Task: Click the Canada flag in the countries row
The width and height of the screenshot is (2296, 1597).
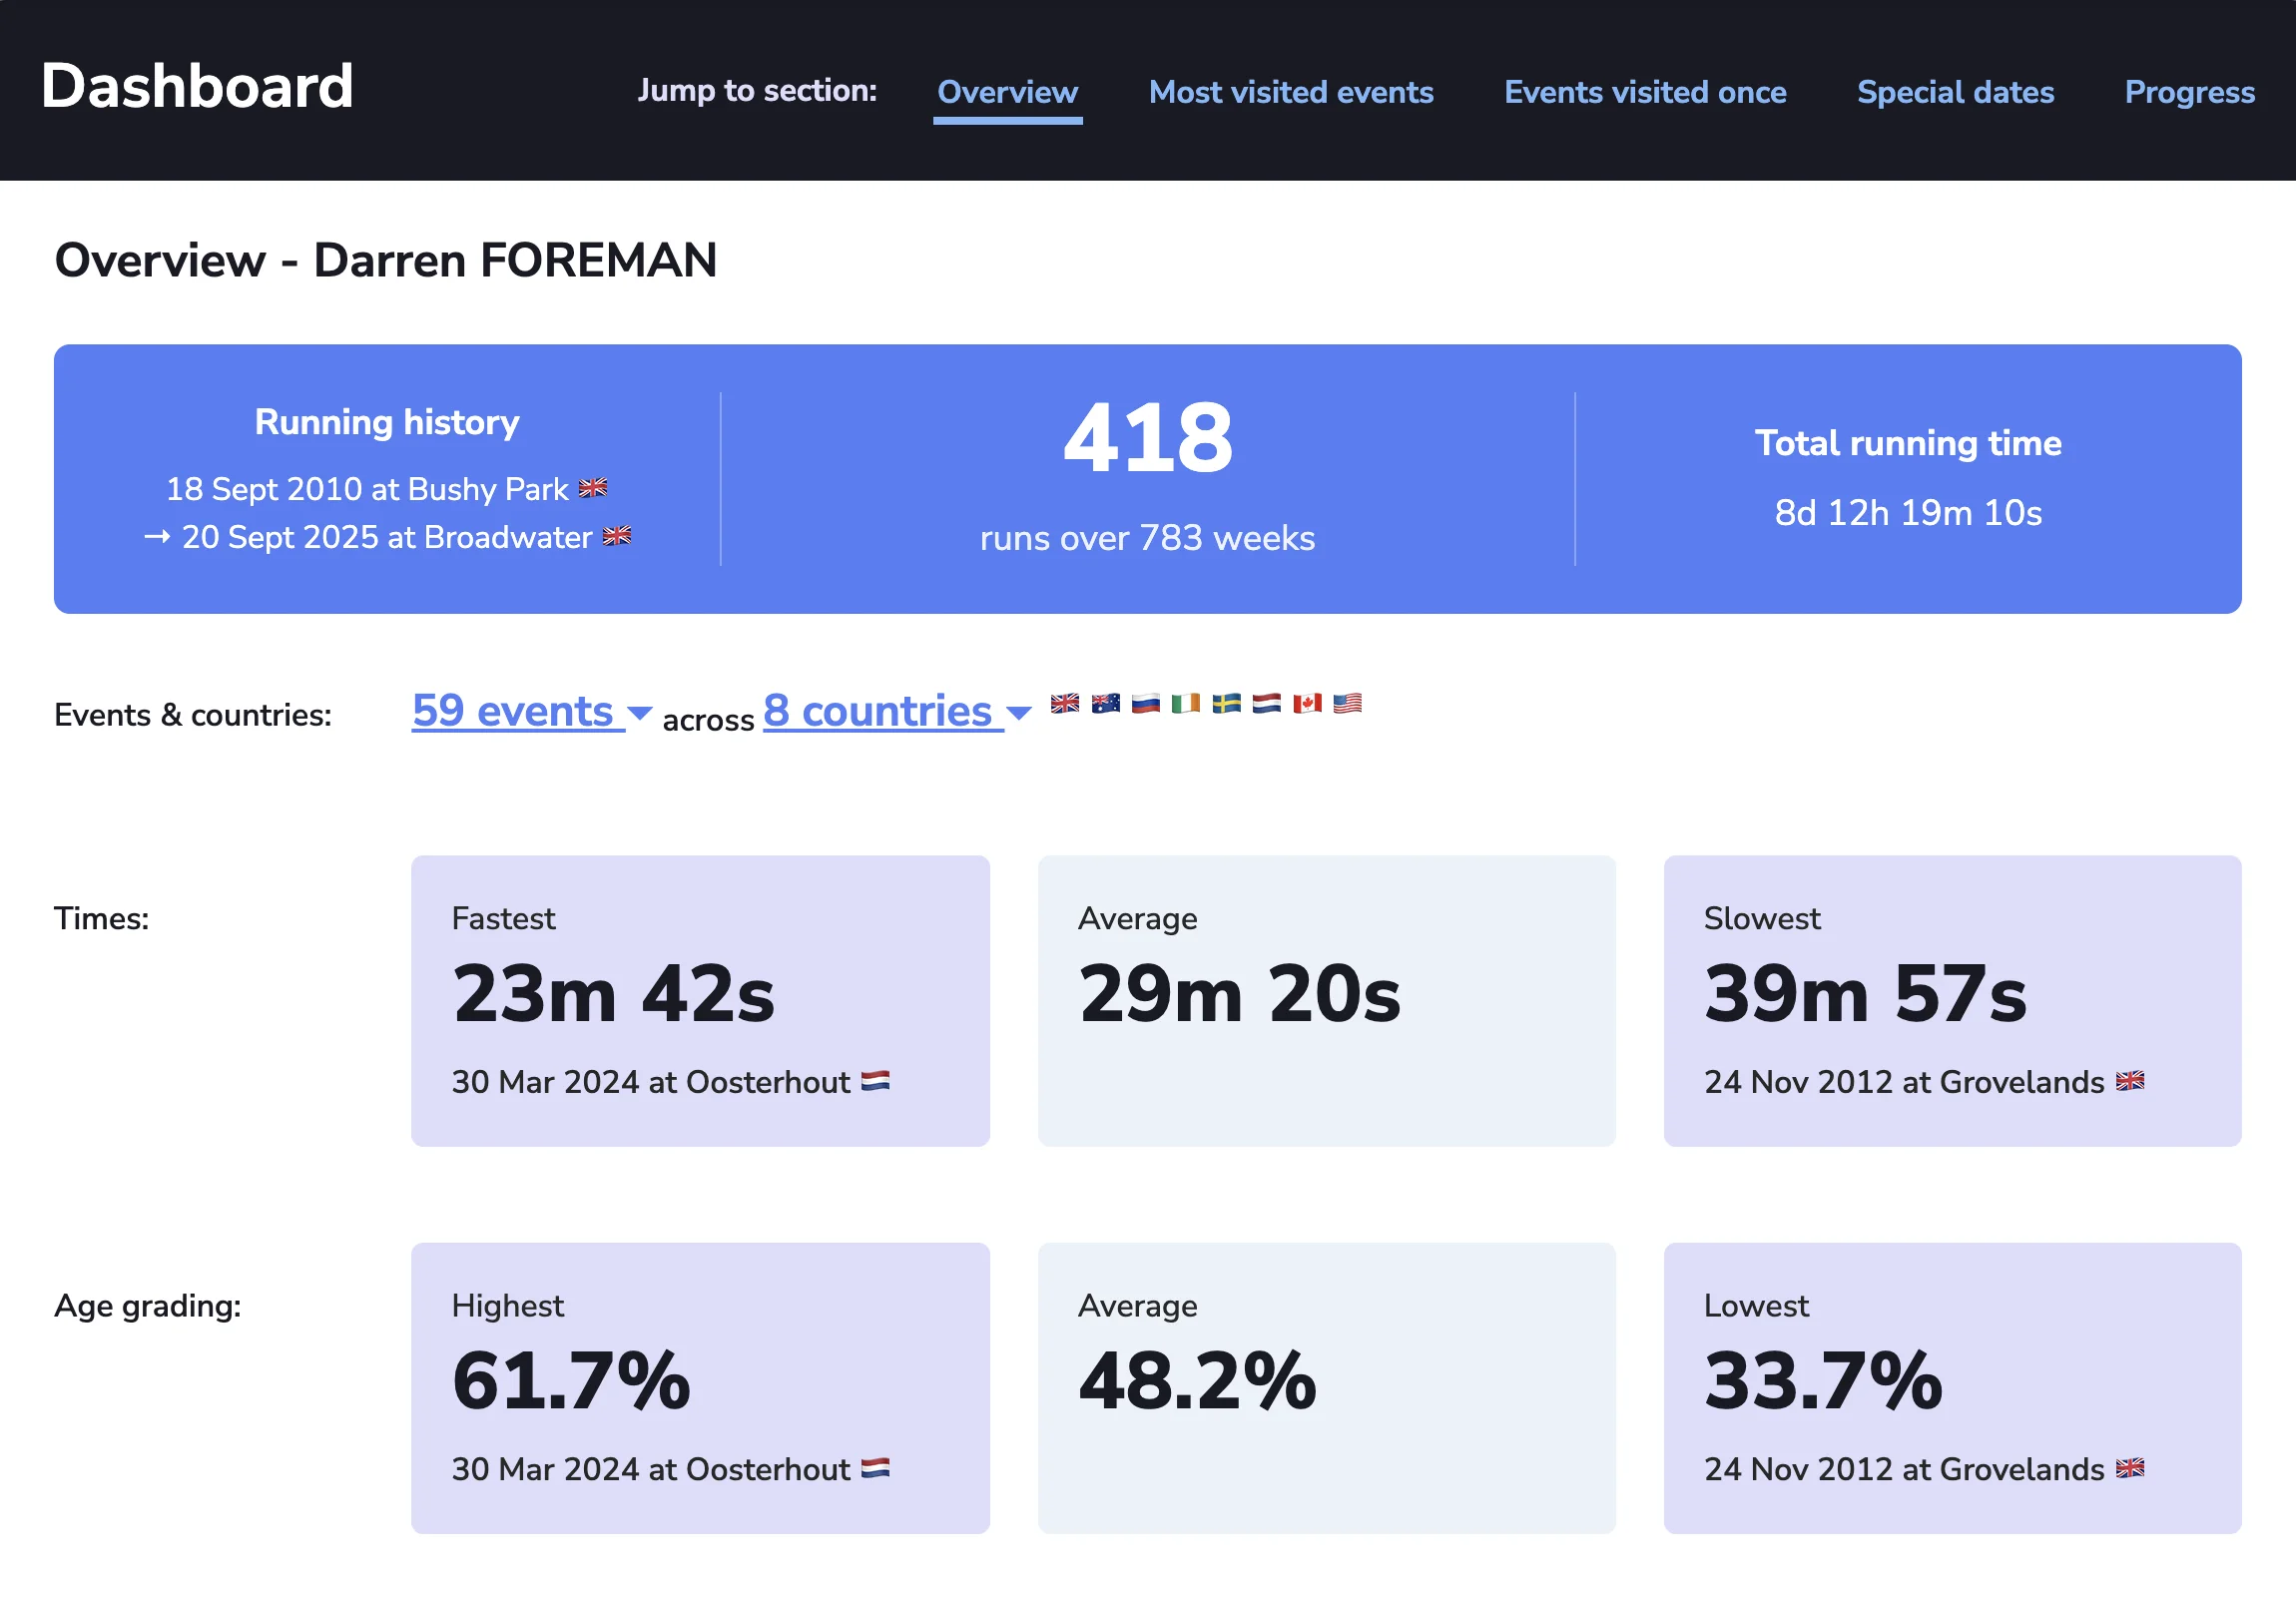Action: pos(1306,704)
